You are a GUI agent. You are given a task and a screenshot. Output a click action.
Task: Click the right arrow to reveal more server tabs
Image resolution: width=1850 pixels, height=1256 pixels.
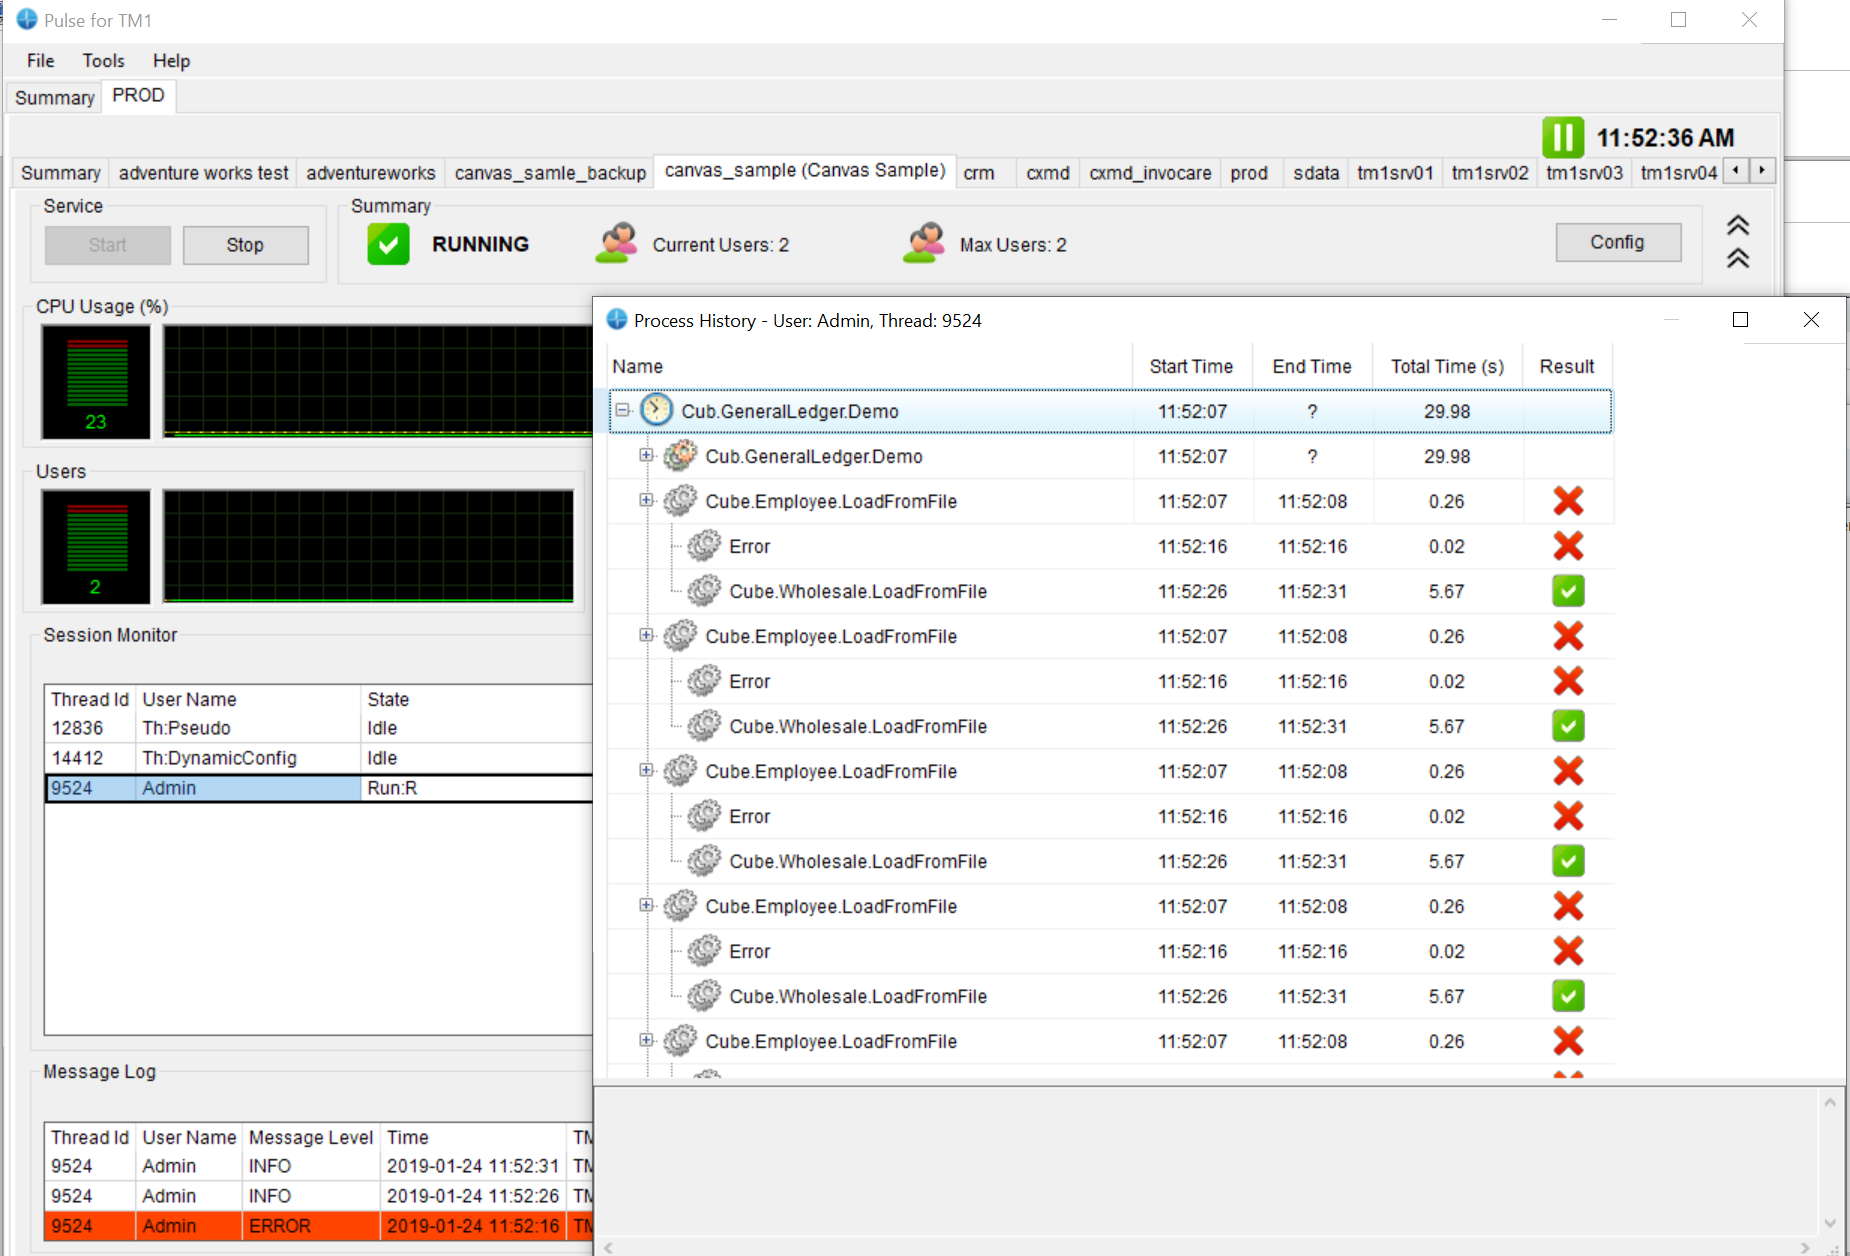click(1762, 171)
